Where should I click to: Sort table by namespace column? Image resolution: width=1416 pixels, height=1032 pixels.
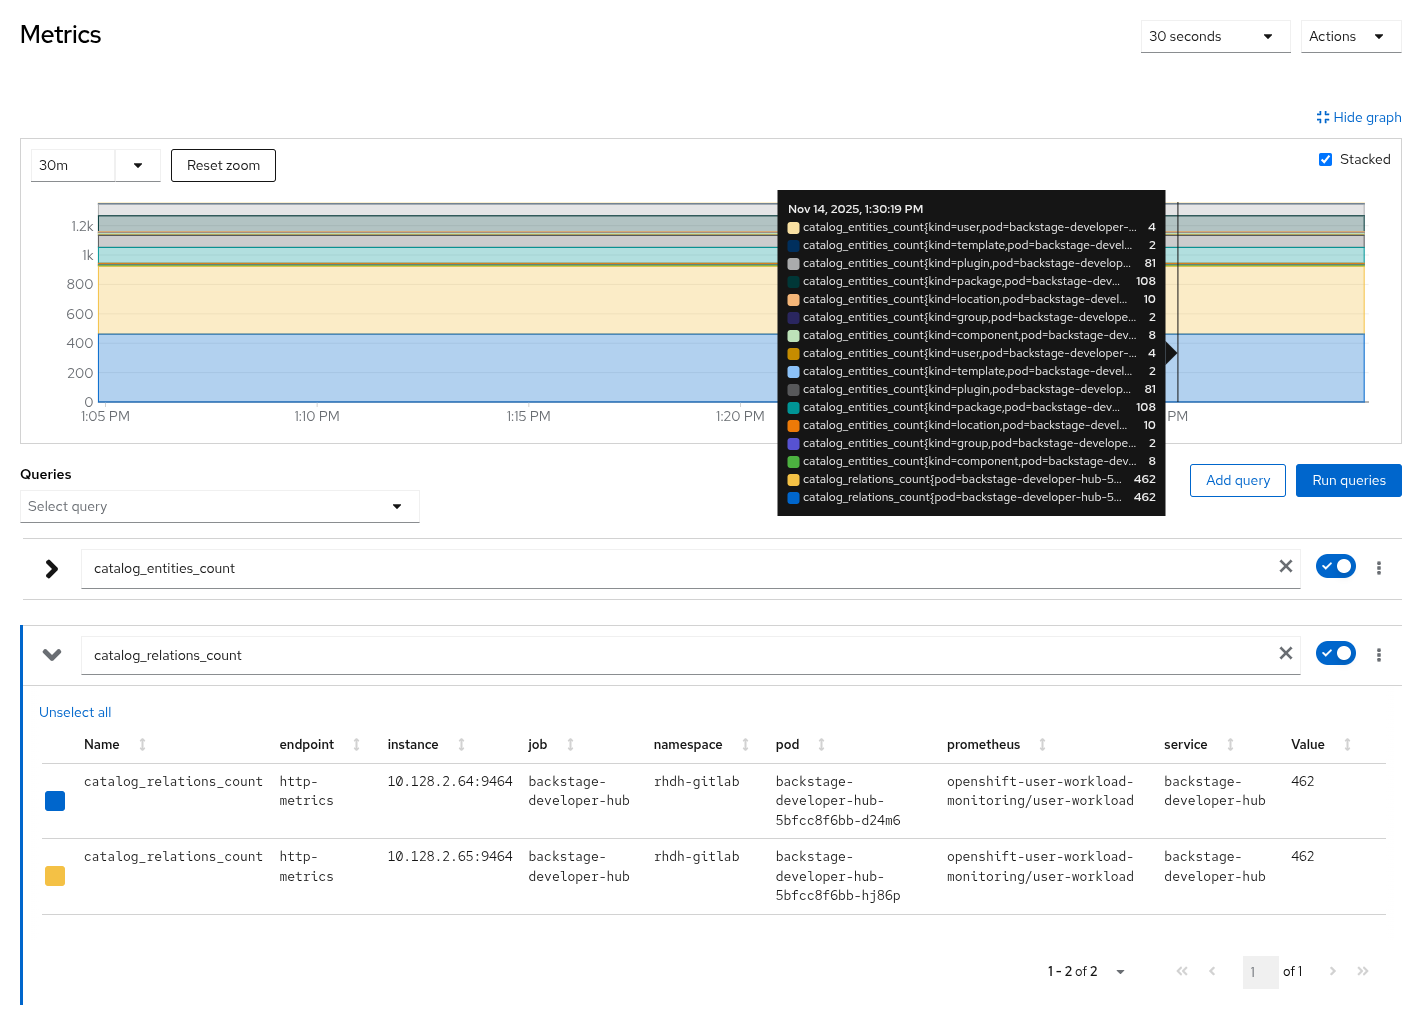pyautogui.click(x=701, y=744)
